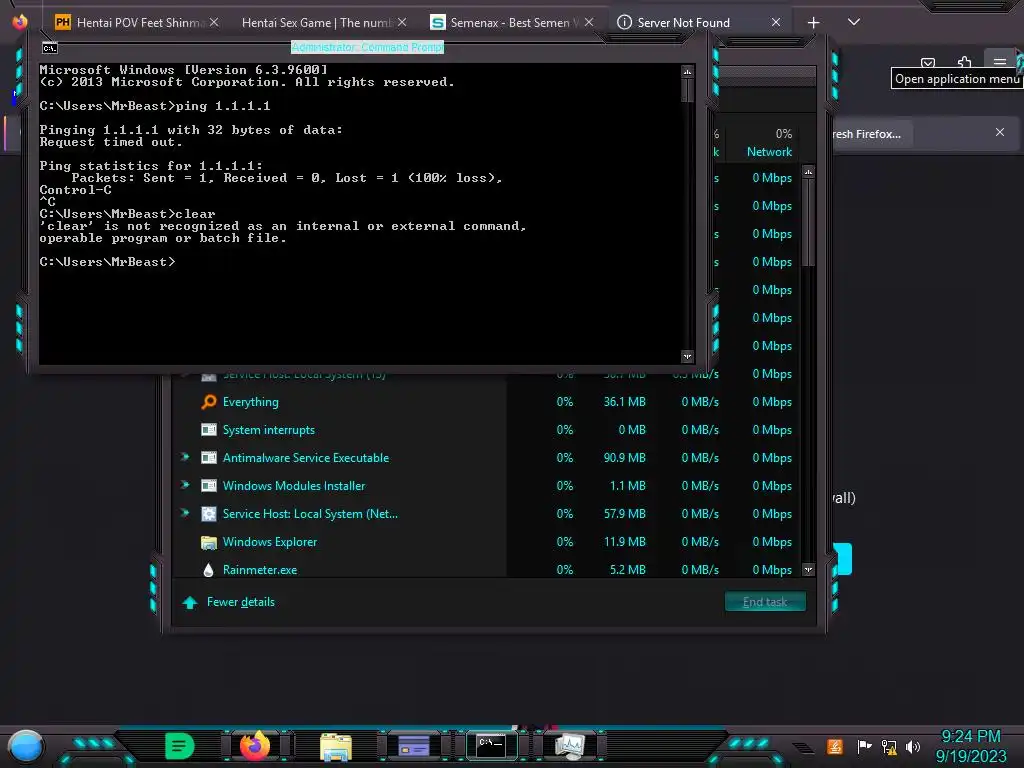Expand the Windows Modules Installer row

tap(185, 485)
